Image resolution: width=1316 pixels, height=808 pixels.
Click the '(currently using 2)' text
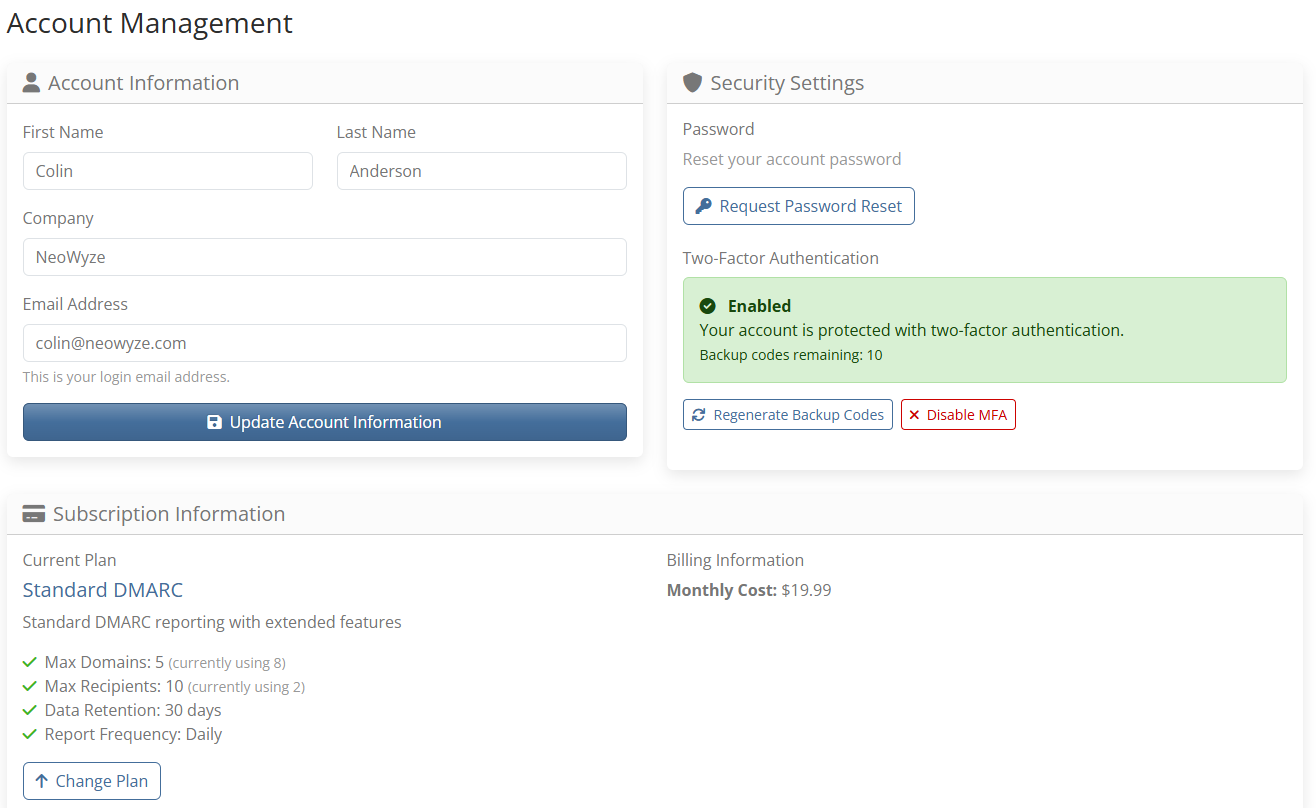point(246,687)
